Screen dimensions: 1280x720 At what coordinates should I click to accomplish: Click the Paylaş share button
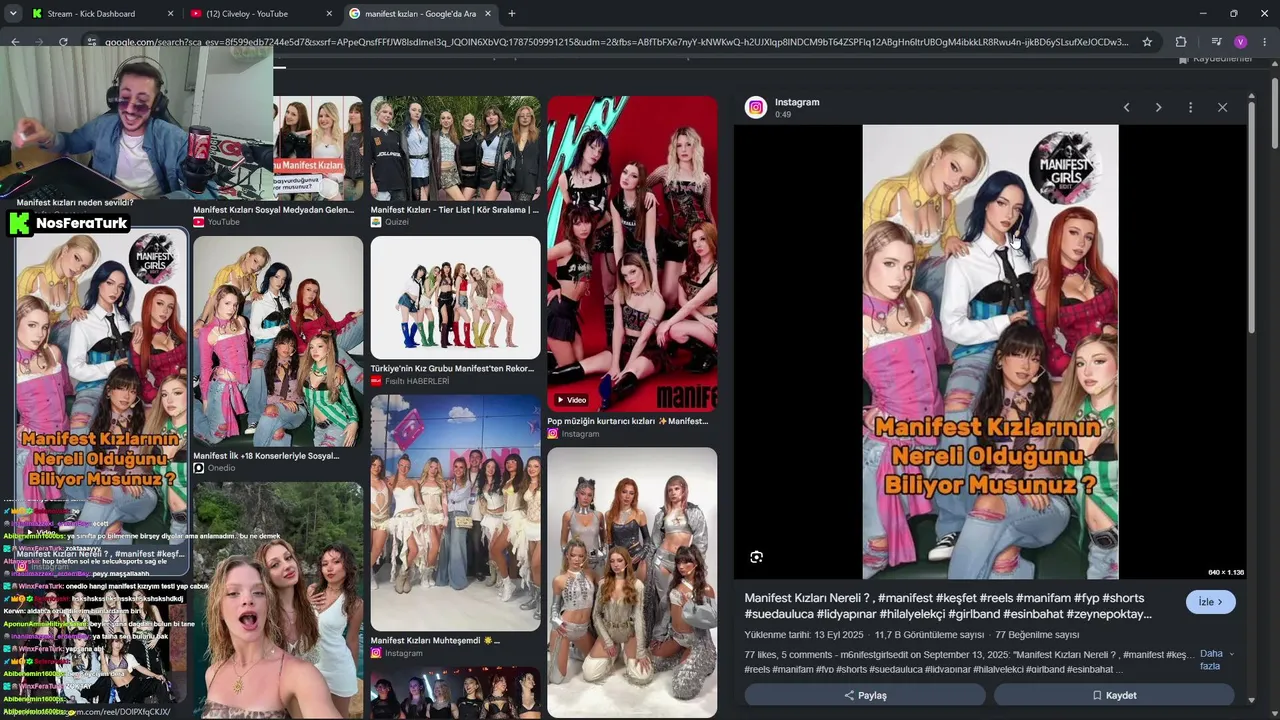tap(865, 695)
